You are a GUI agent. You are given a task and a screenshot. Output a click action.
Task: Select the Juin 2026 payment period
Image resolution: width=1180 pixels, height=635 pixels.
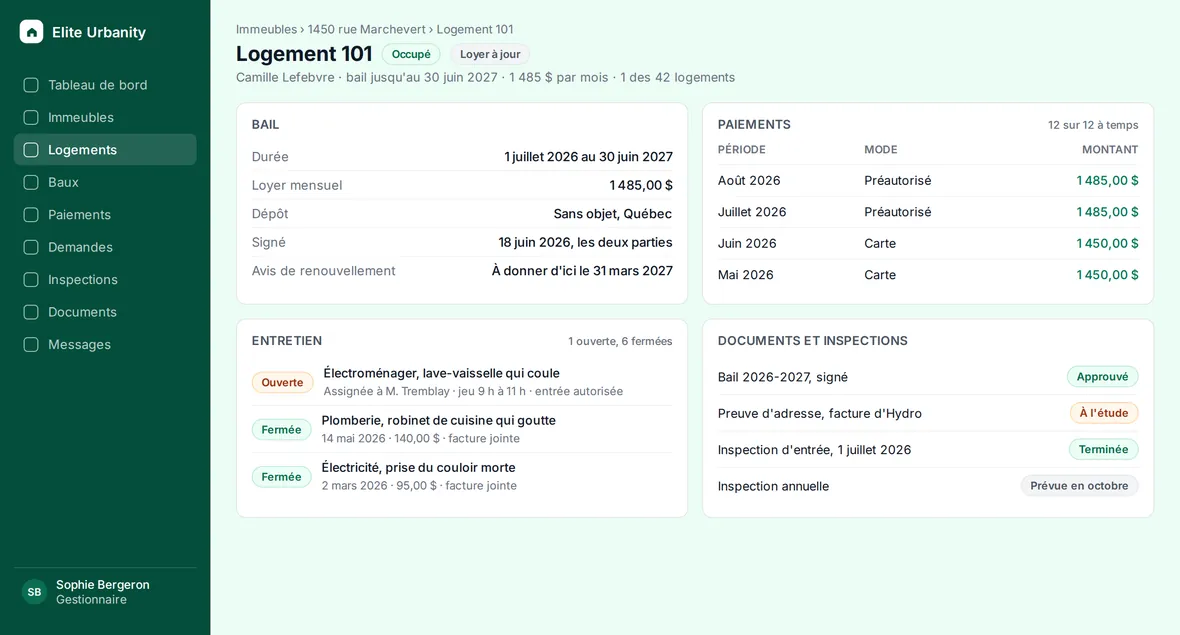(747, 244)
